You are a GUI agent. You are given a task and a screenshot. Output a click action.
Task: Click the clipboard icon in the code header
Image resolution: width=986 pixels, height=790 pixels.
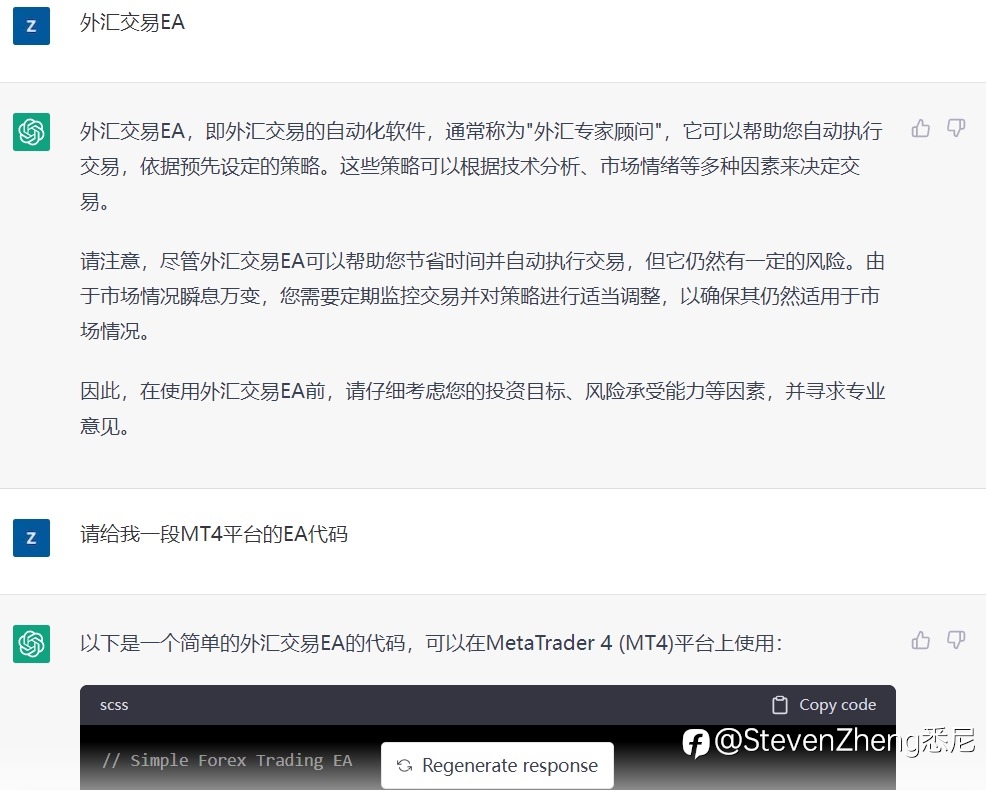coord(780,705)
